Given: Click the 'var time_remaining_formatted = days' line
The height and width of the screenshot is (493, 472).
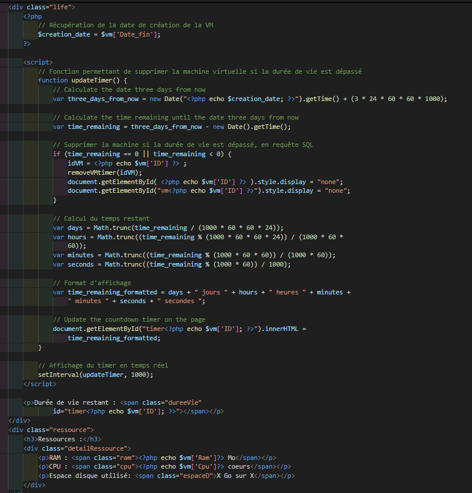Looking at the screenshot, I should pyautogui.click(x=201, y=293).
